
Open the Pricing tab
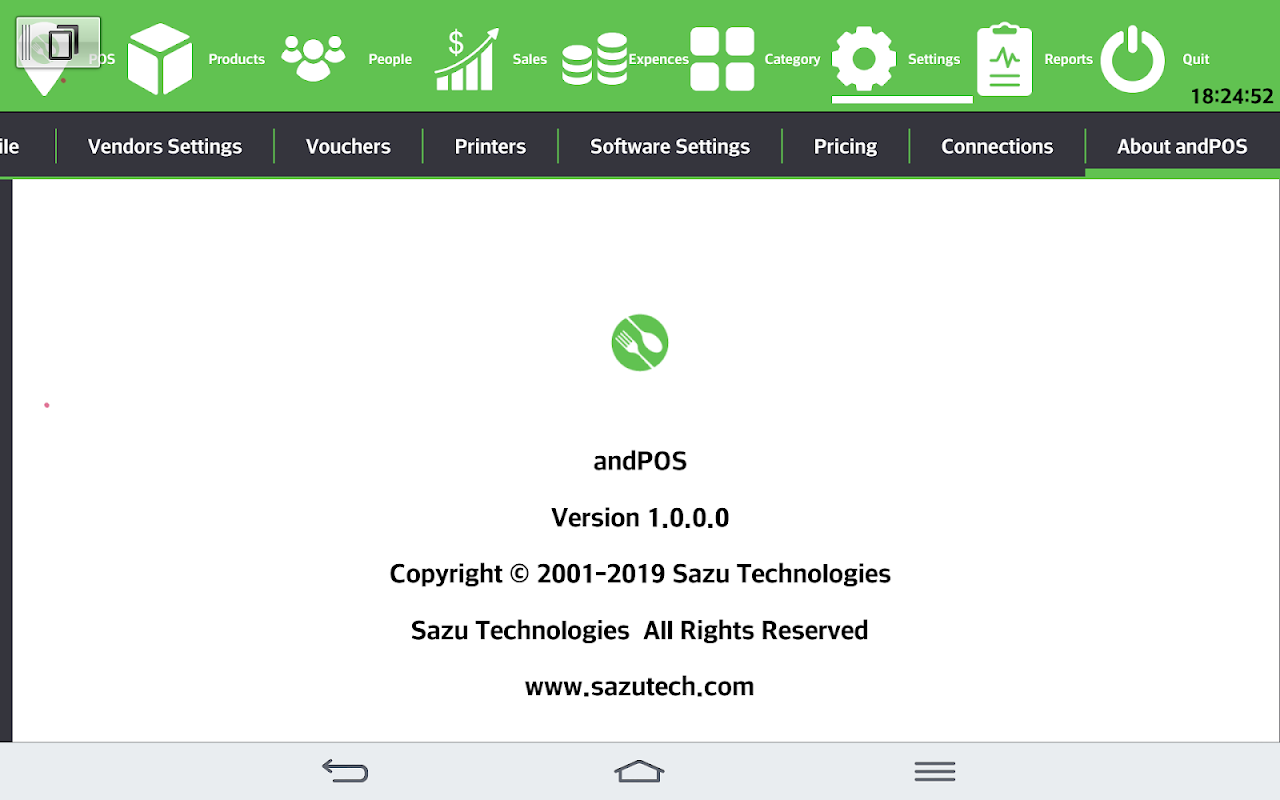845,146
